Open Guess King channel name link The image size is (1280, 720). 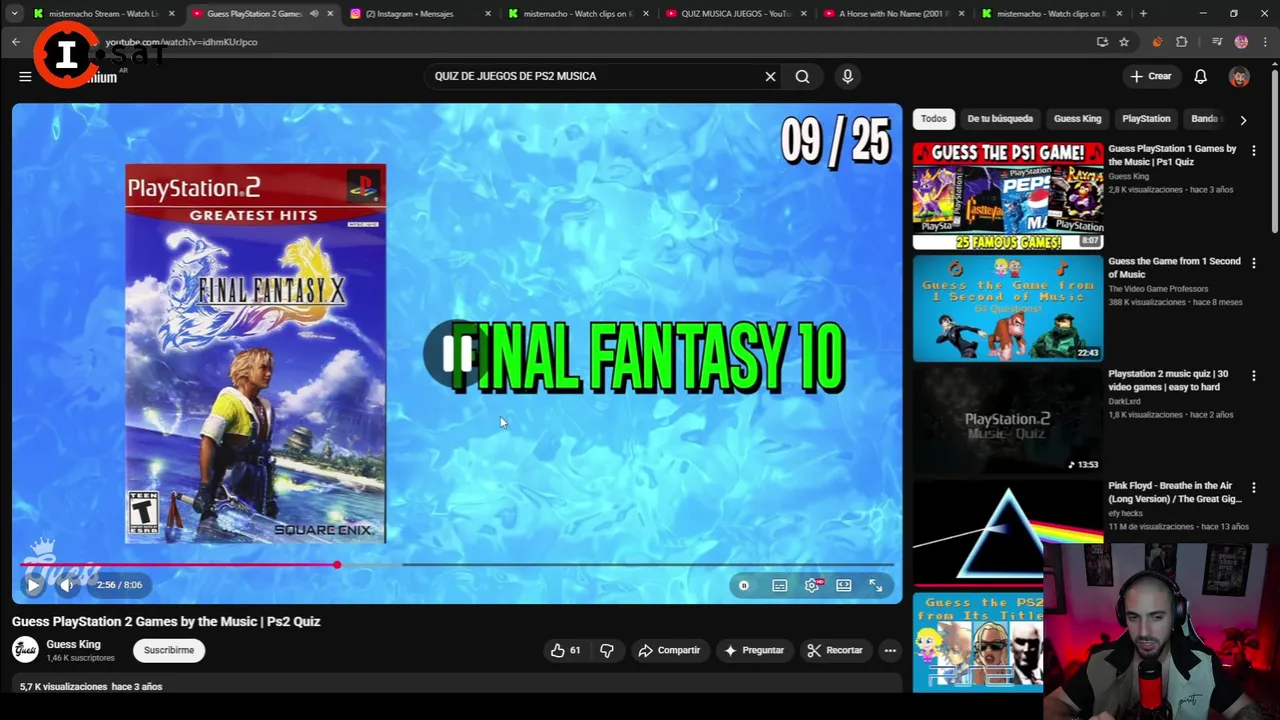73,644
